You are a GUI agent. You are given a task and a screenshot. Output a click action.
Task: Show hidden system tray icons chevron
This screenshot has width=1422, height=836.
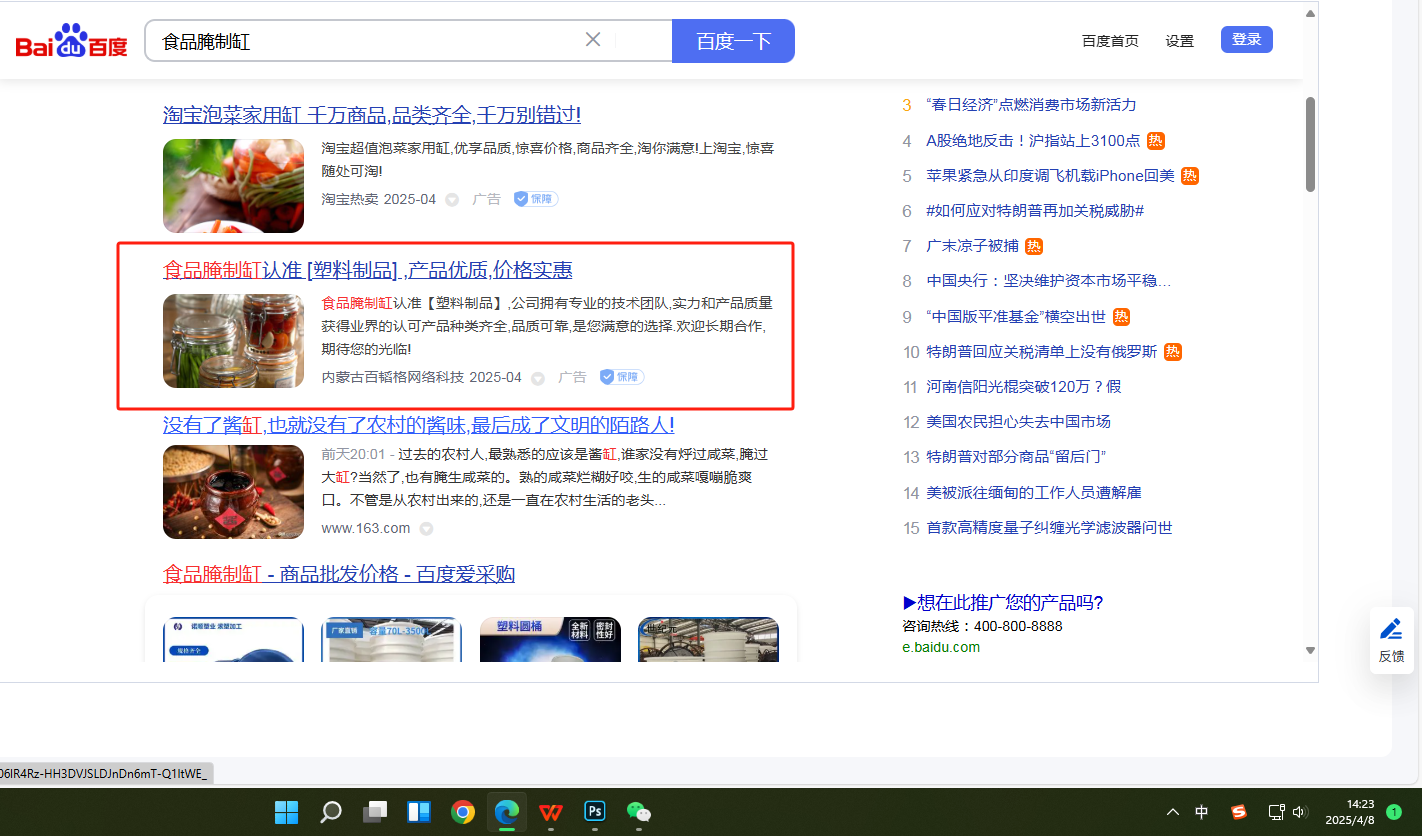point(1172,812)
